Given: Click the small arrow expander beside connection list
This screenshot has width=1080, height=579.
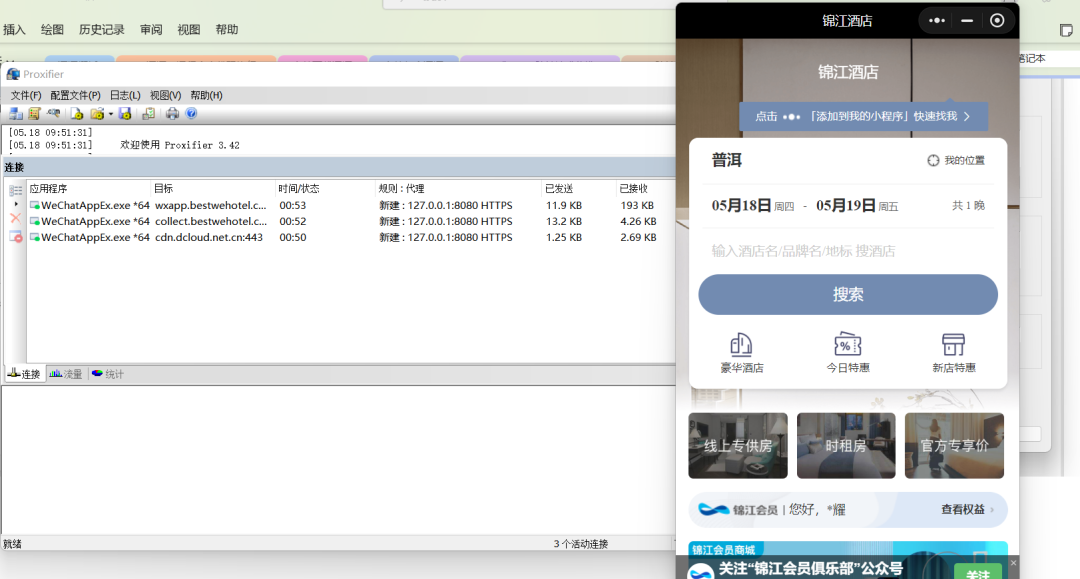Looking at the screenshot, I should [16, 204].
